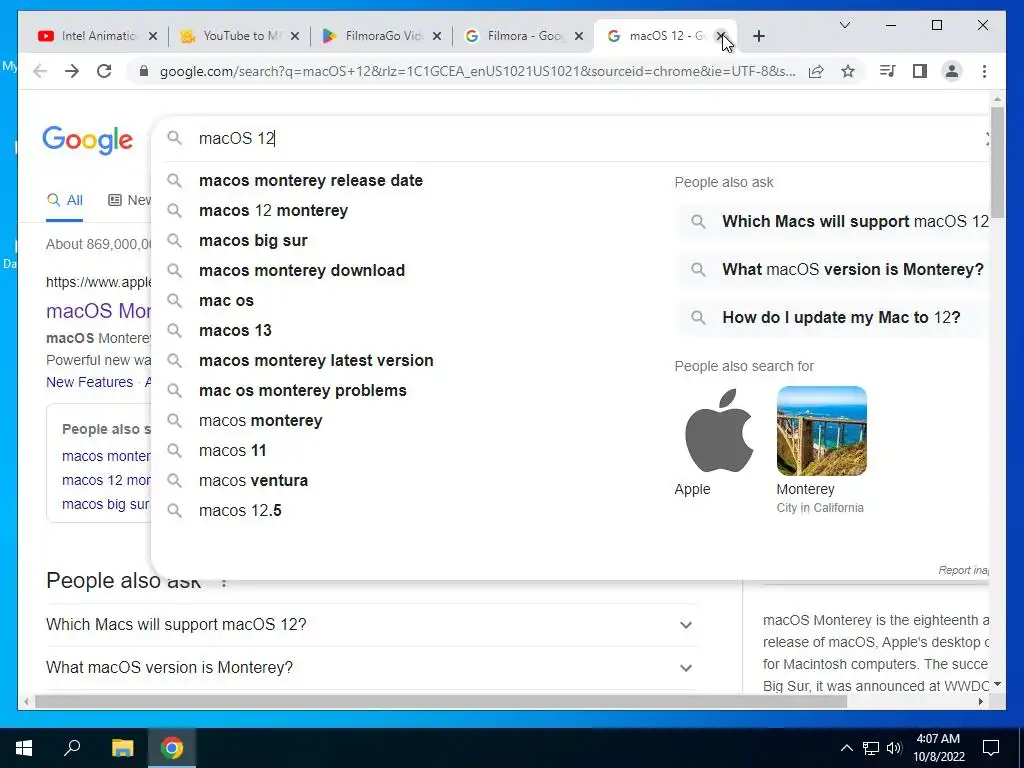The image size is (1024, 768).
Task: Click the browser forward arrow
Action: [x=72, y=71]
